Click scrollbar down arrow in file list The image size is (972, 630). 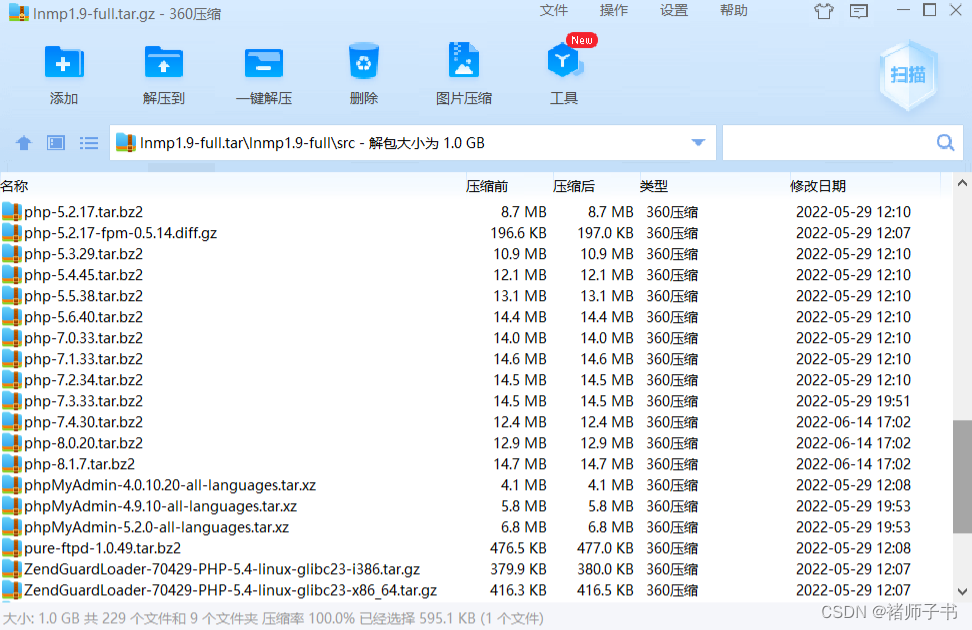point(962,592)
